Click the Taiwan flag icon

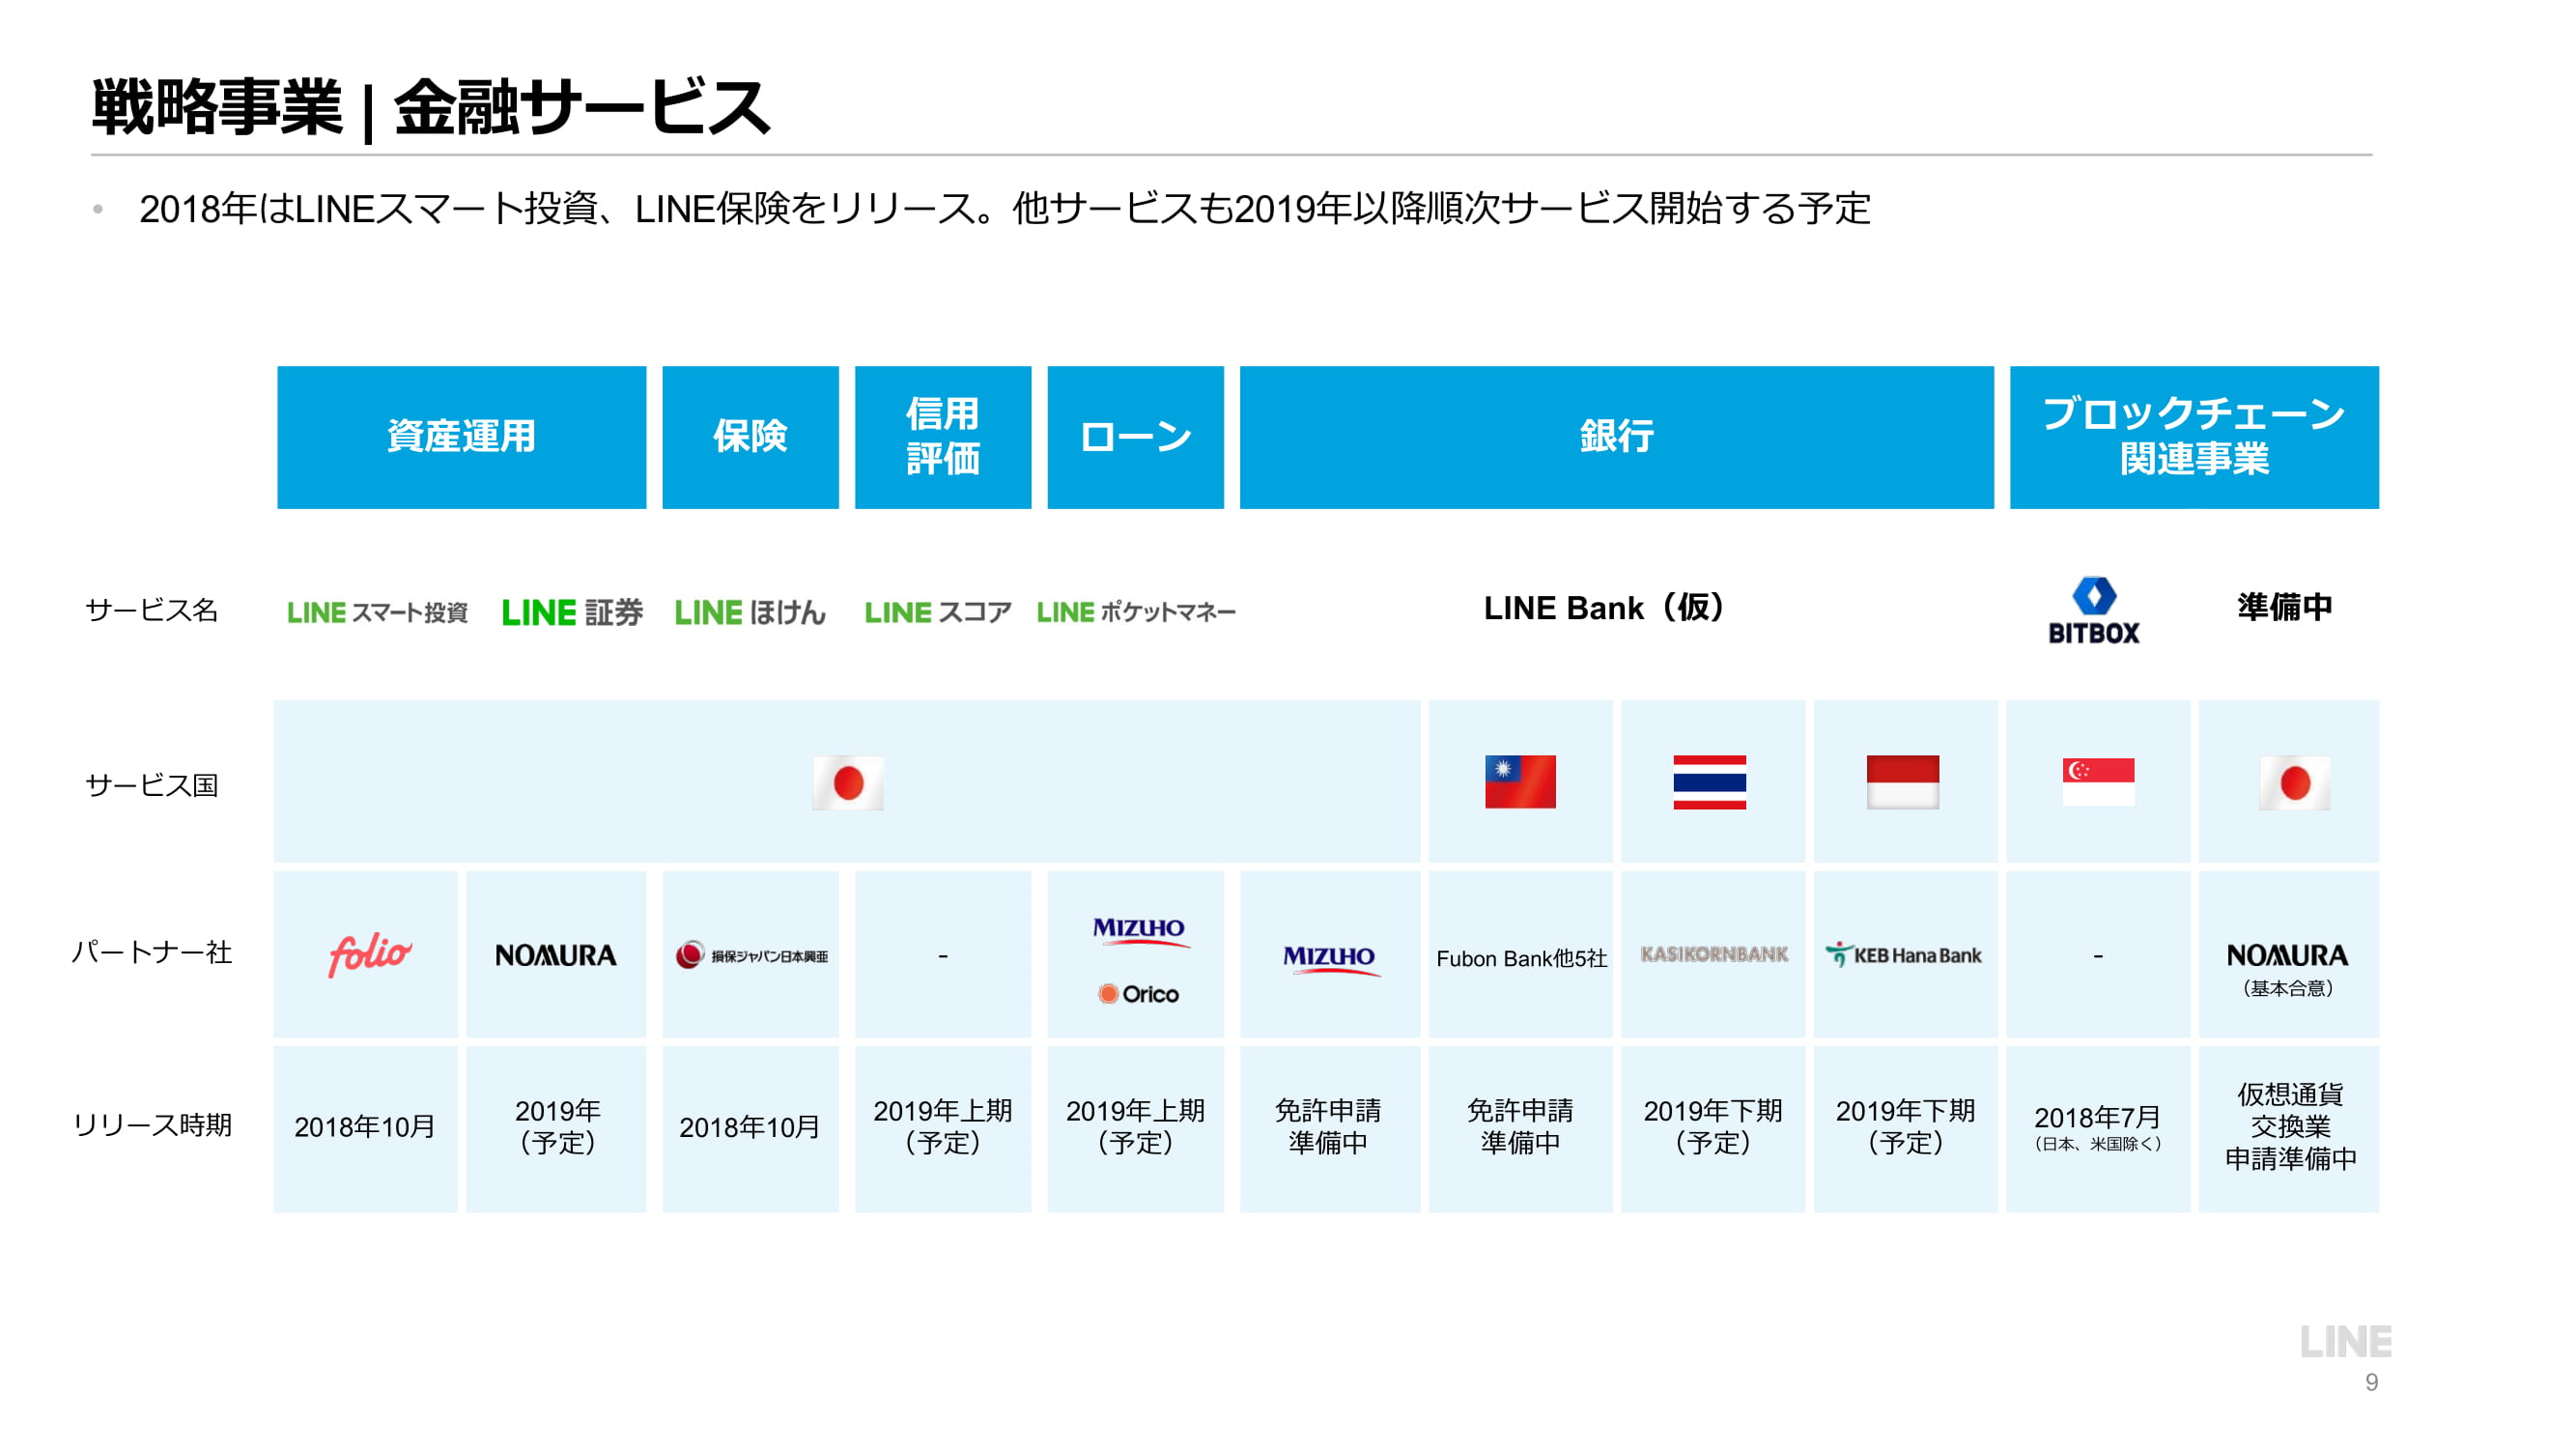click(x=1520, y=781)
